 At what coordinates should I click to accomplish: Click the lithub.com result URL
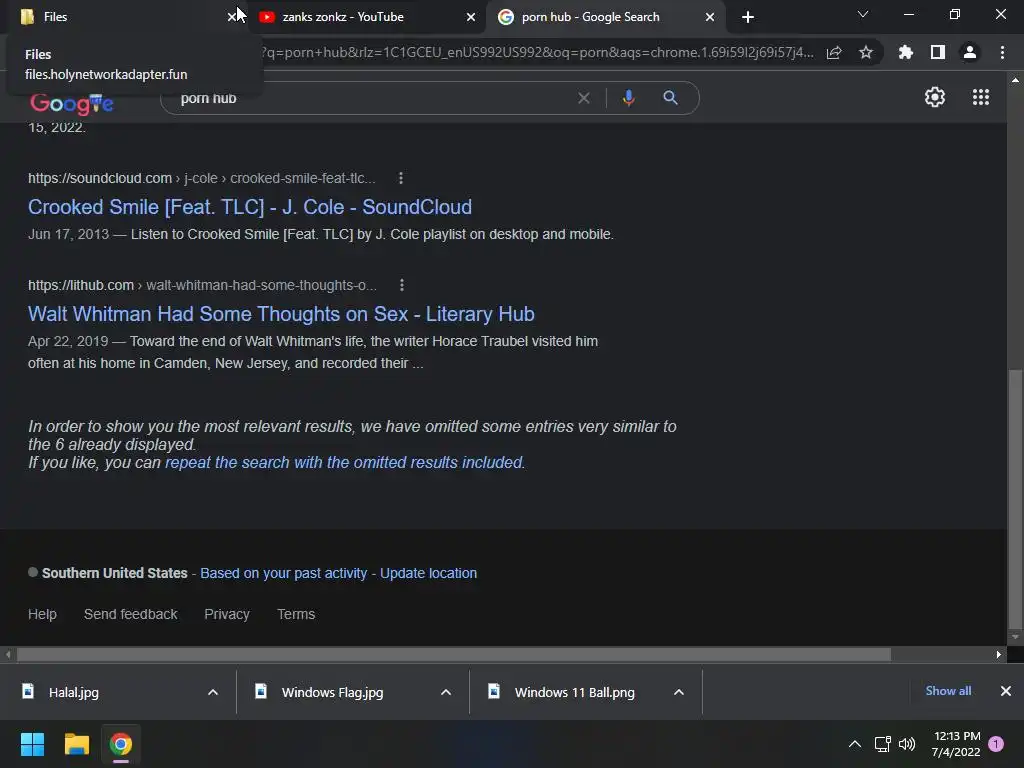pos(202,285)
